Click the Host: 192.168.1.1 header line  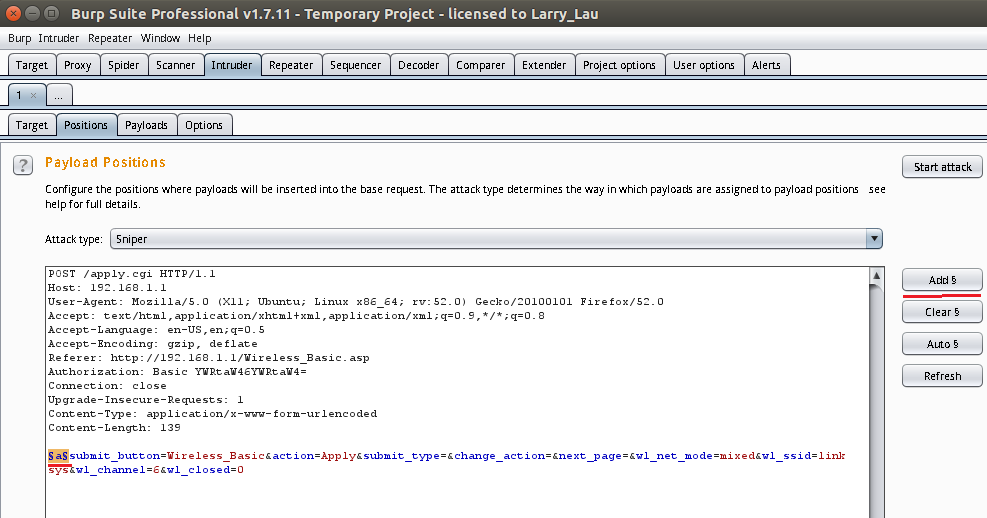(x=107, y=288)
